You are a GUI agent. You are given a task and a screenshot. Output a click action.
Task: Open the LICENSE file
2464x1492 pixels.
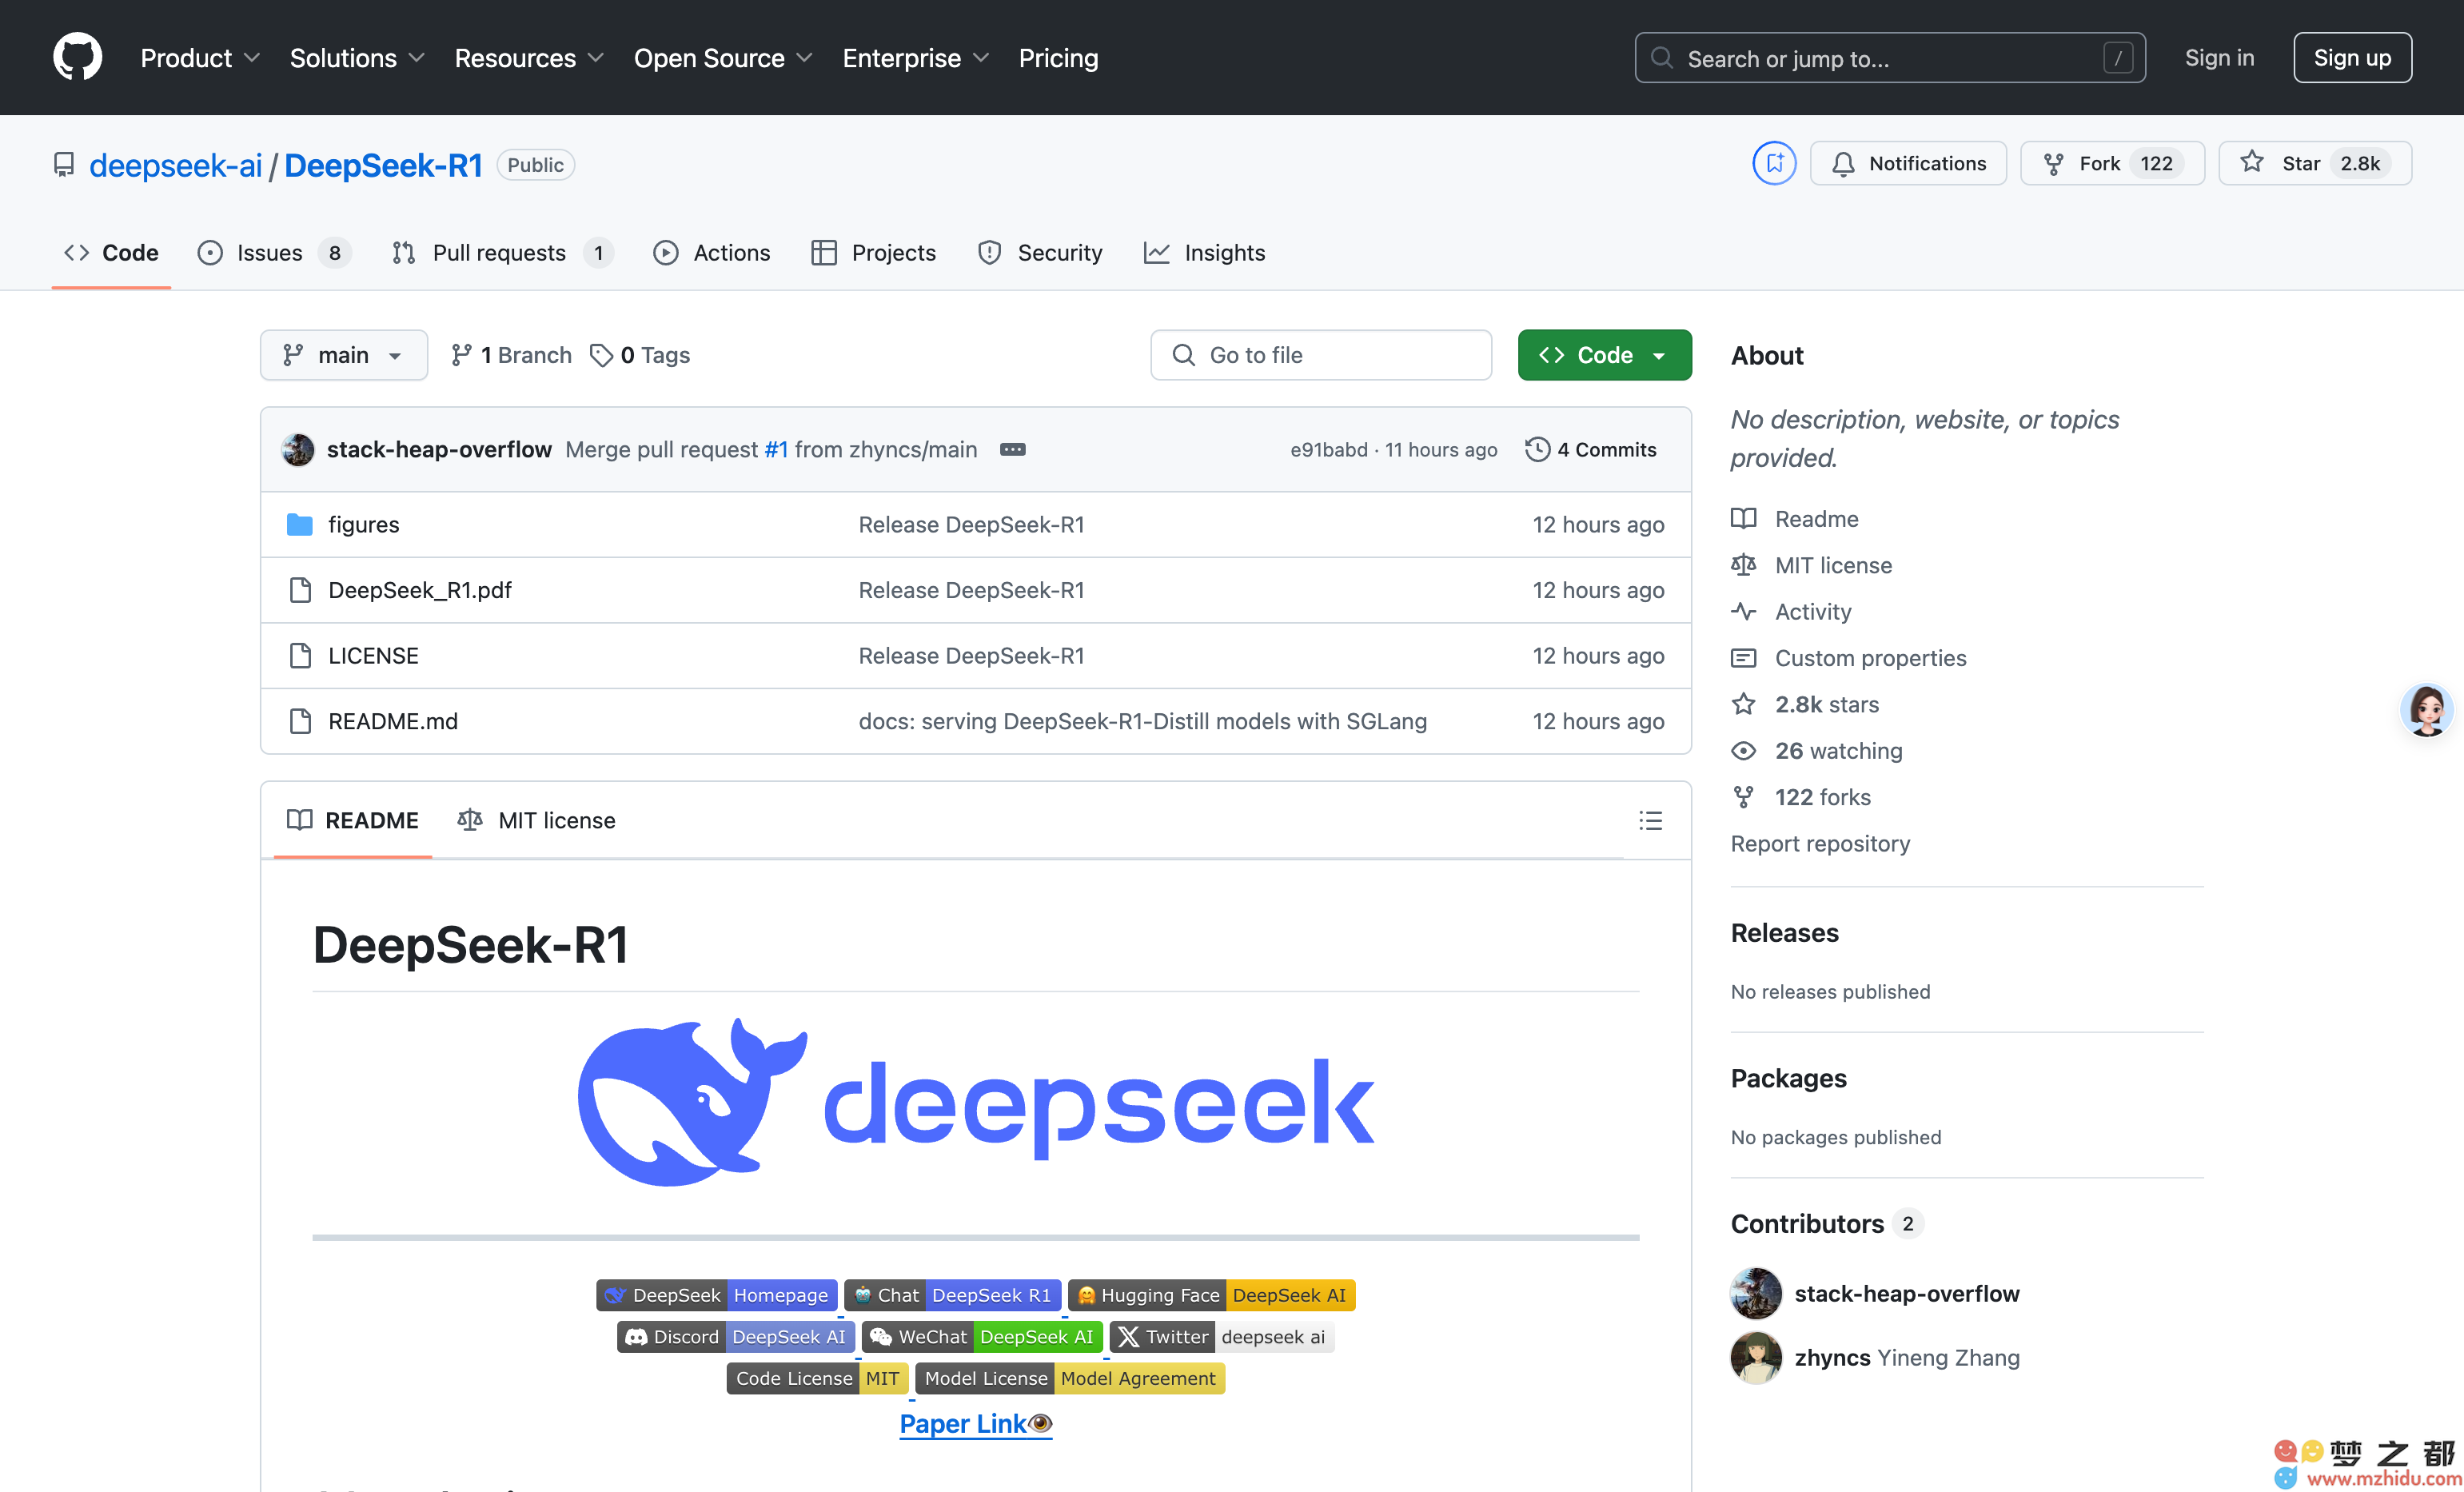[x=373, y=655]
